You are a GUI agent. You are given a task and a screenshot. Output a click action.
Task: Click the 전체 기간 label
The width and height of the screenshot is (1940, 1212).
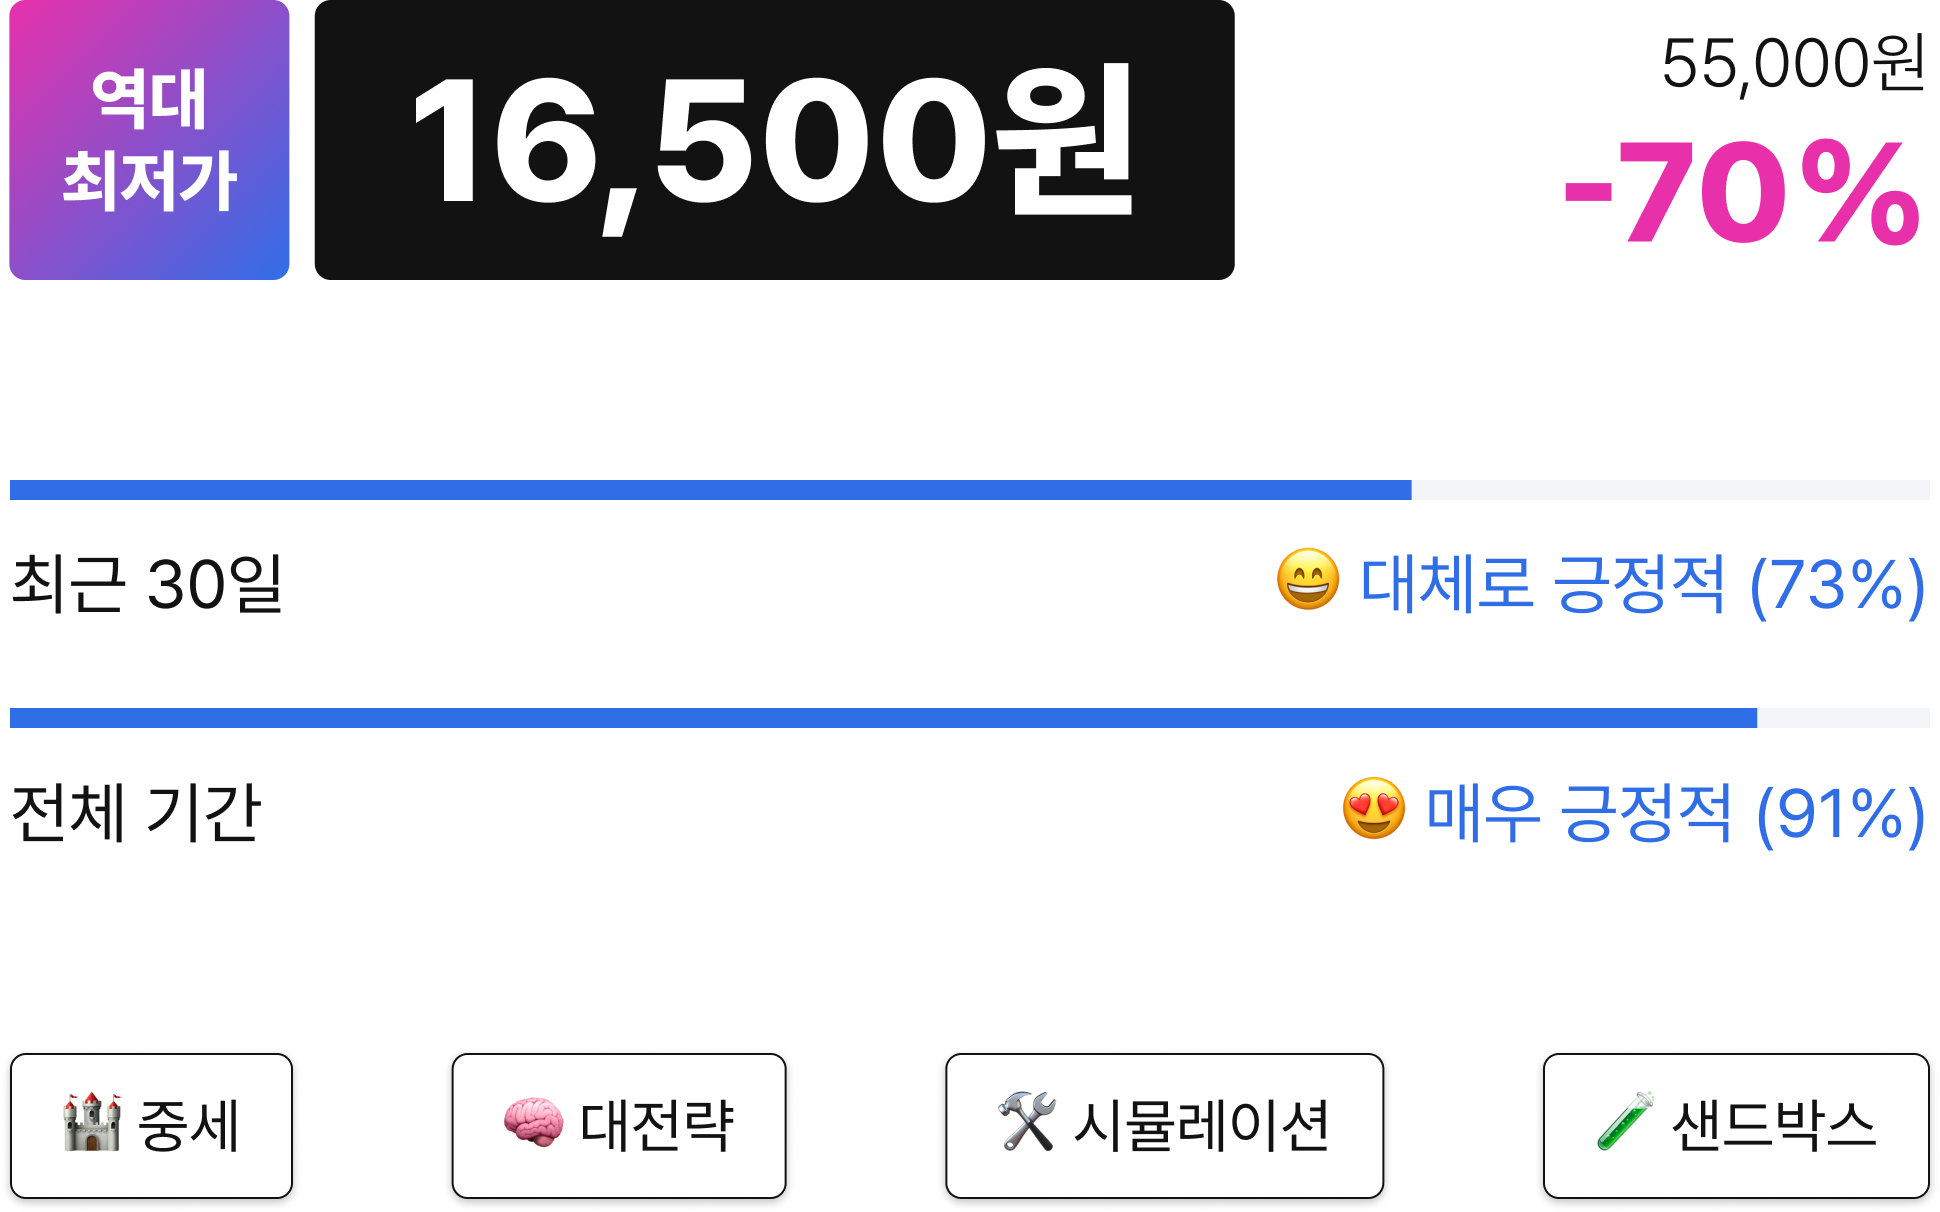click(x=136, y=812)
